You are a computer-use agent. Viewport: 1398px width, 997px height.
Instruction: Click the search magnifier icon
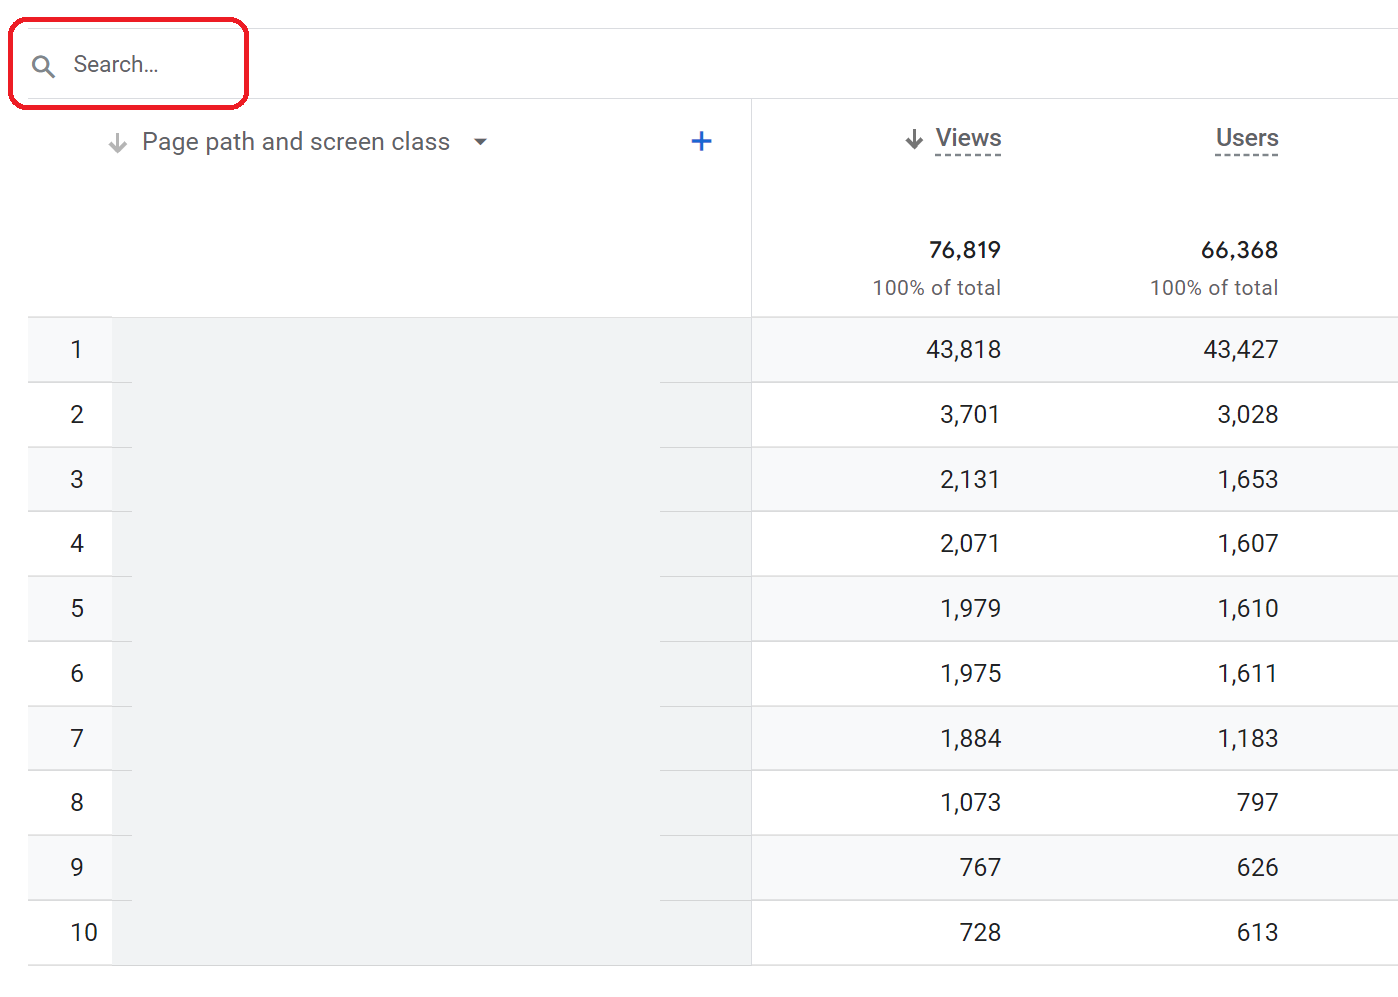point(43,66)
